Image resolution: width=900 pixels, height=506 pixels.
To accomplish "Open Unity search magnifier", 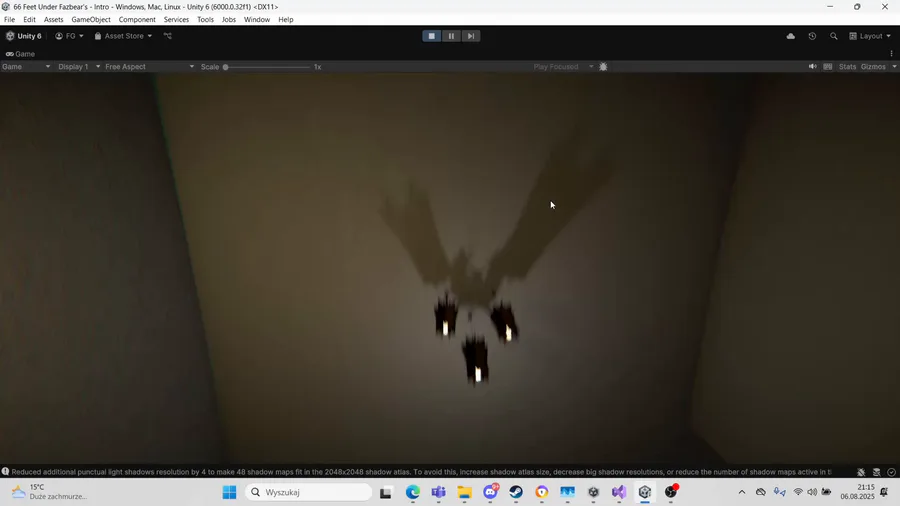I will click(833, 36).
